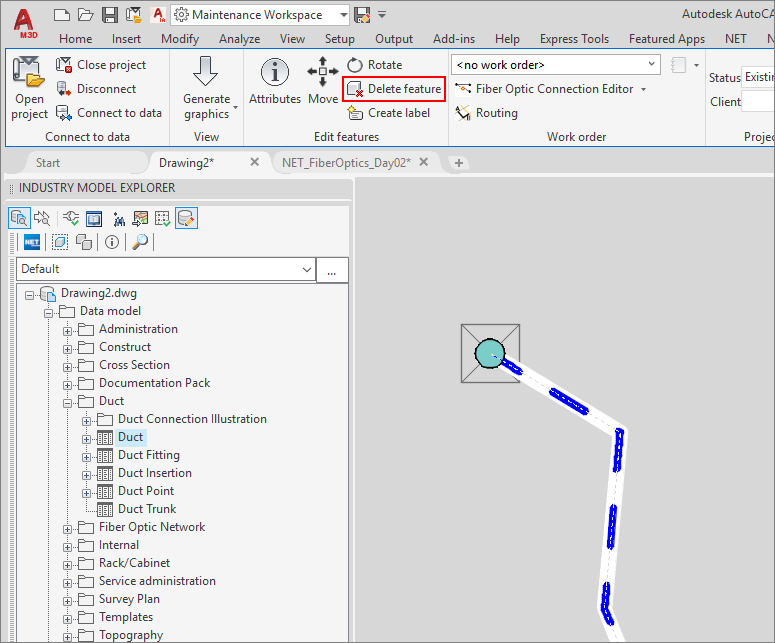Click the overlapping squares explorer icon
This screenshot has height=643, width=775.
84,242
